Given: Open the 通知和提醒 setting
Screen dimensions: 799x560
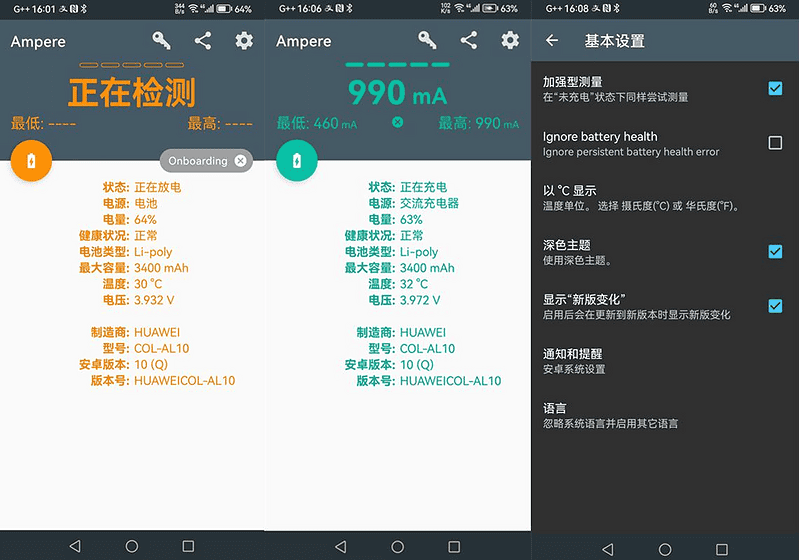Looking at the screenshot, I should pyautogui.click(x=665, y=361).
